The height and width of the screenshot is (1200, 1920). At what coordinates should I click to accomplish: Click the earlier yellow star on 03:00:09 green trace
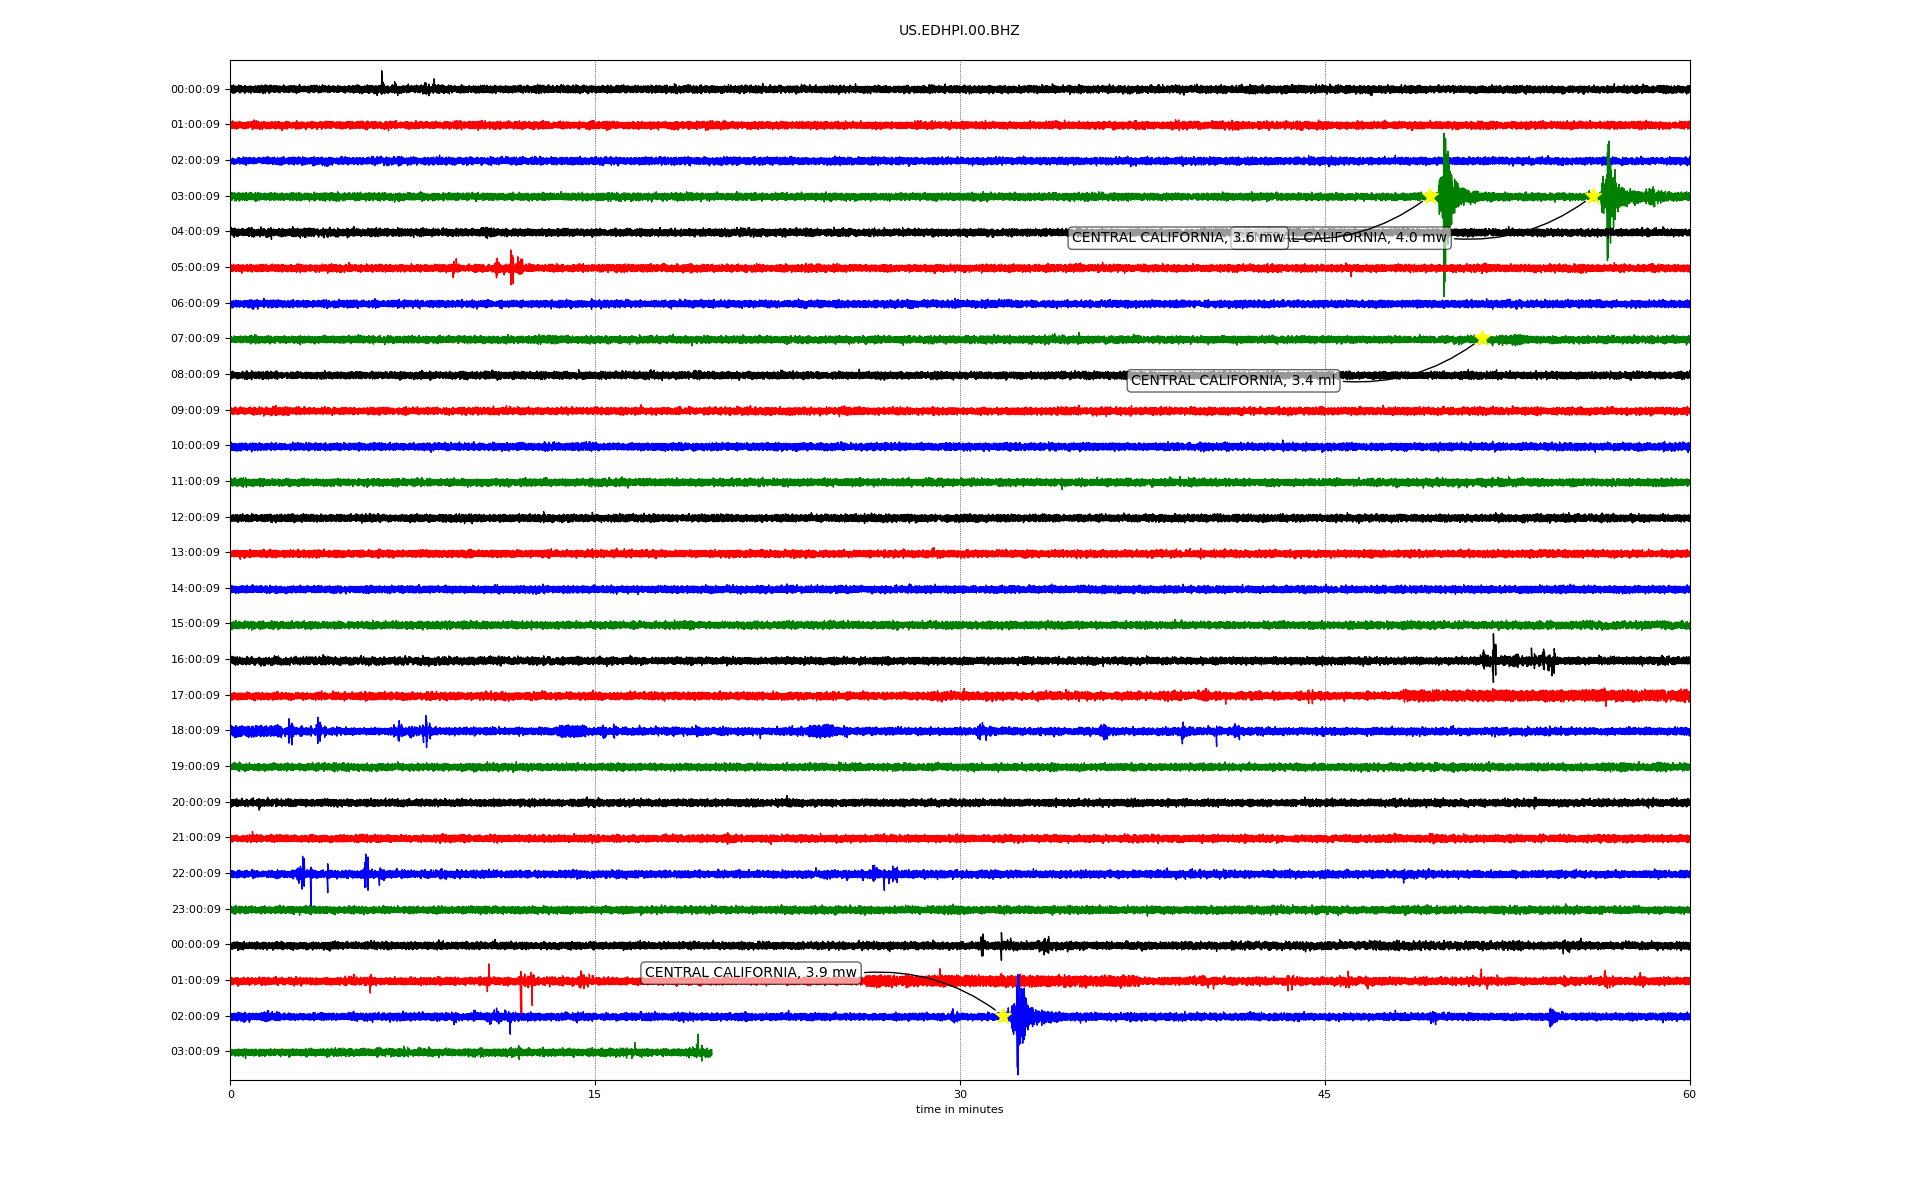coord(1430,196)
